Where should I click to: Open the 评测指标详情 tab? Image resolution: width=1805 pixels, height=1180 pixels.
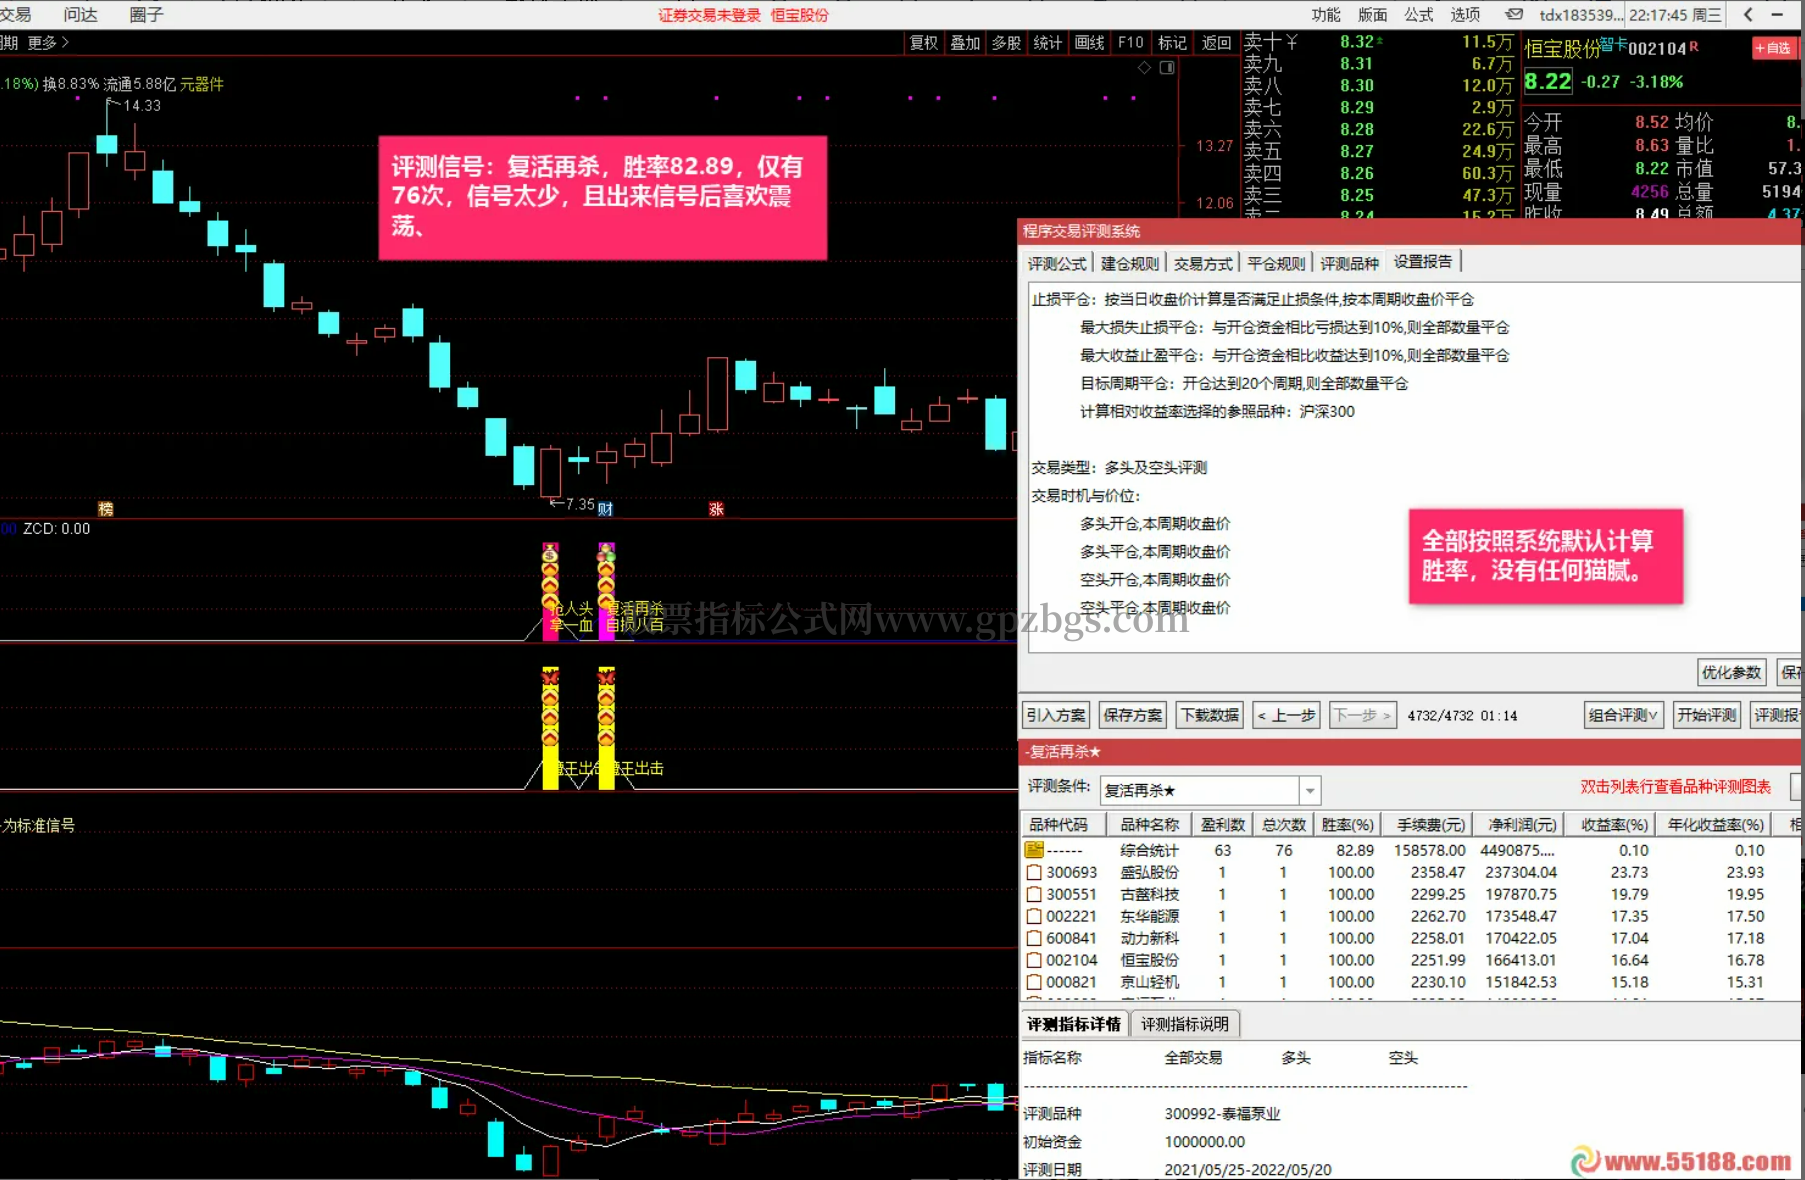click(1074, 1024)
